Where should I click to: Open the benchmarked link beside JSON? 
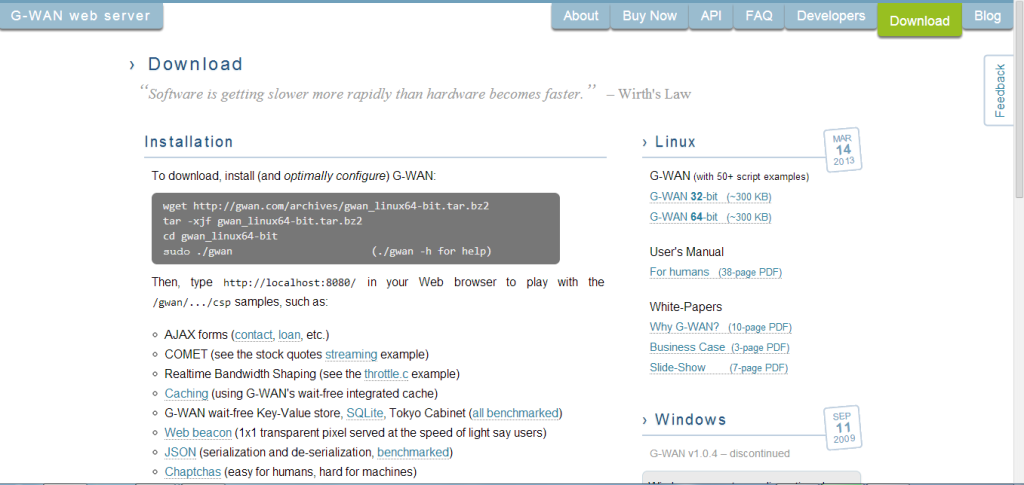[413, 452]
